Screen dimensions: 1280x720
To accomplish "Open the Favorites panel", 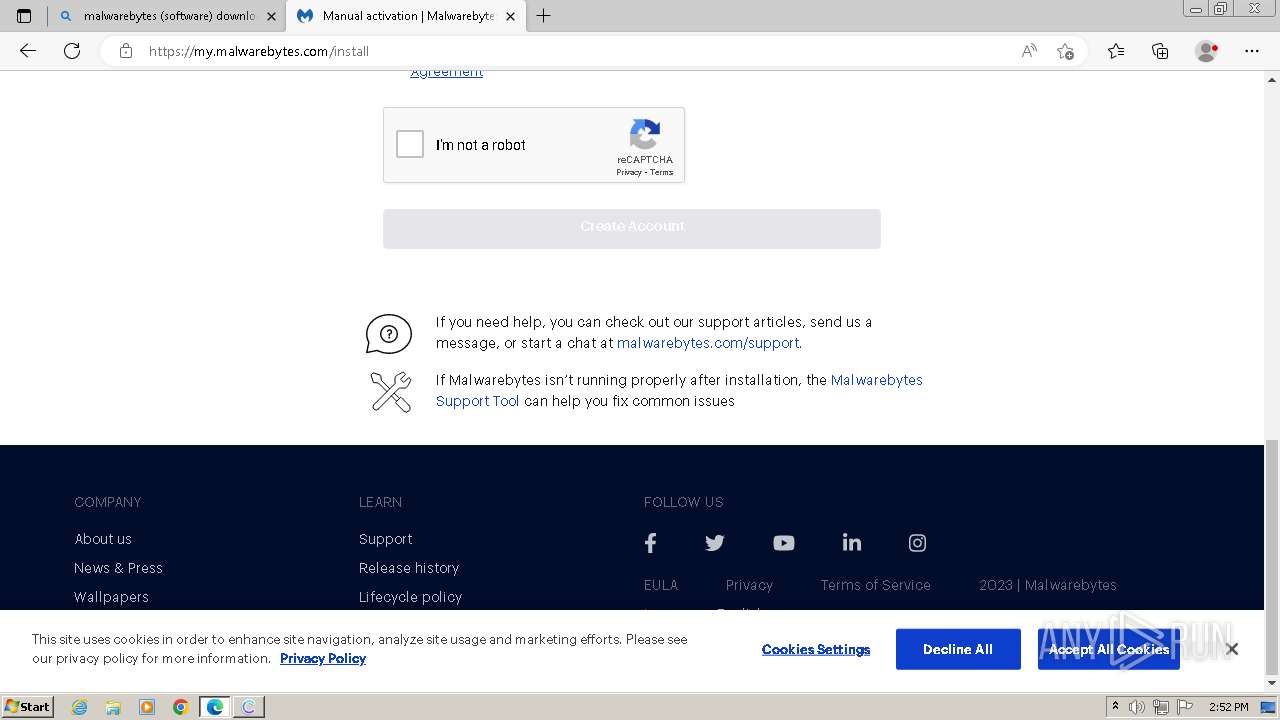I will [1116, 51].
